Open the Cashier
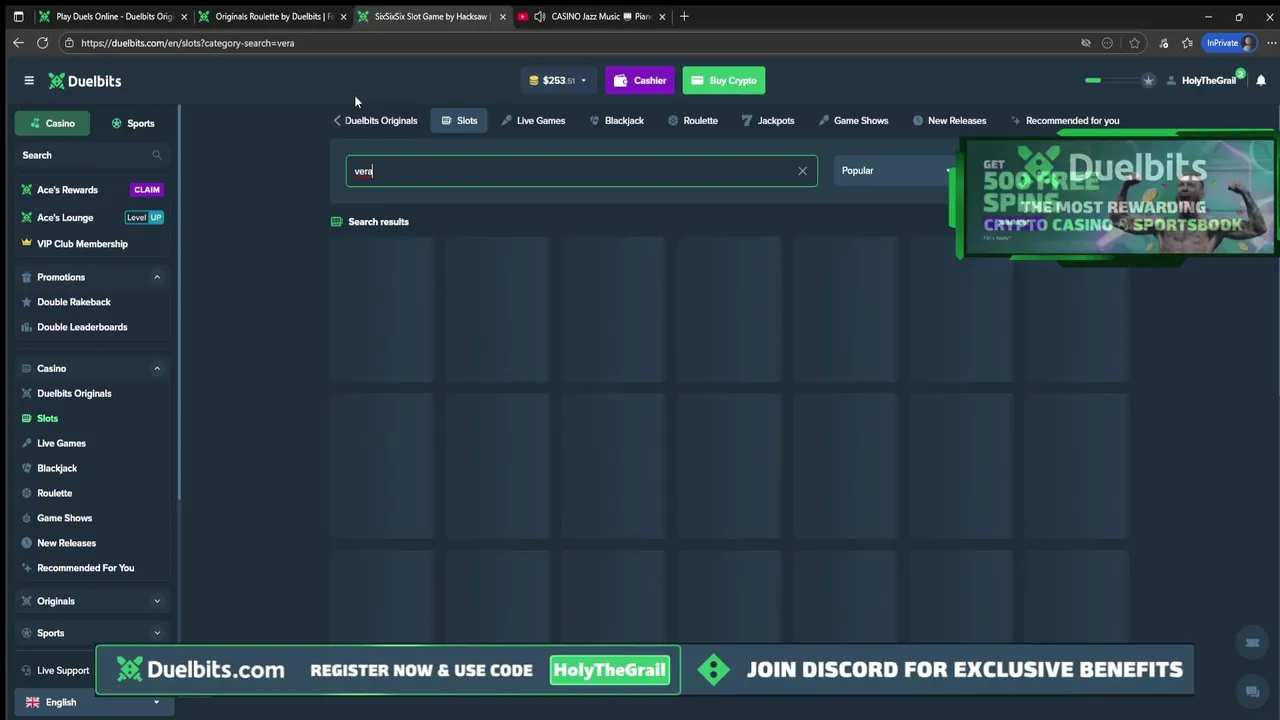Viewport: 1280px width, 720px height. tap(640, 81)
